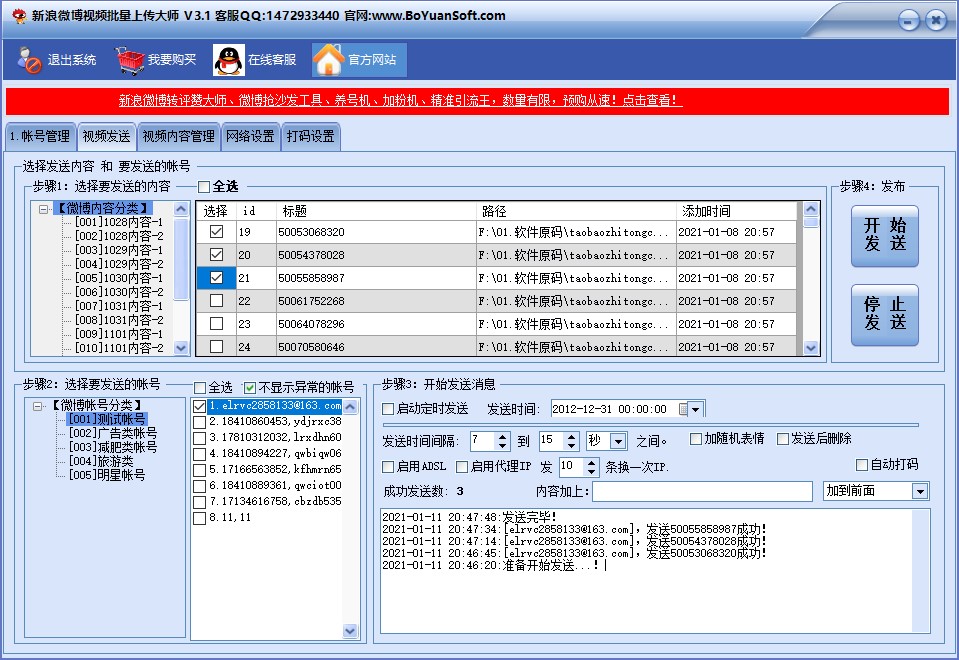Screen dimensions: 959x660
Task: Open 打码设置 tab
Action: (x=311, y=136)
